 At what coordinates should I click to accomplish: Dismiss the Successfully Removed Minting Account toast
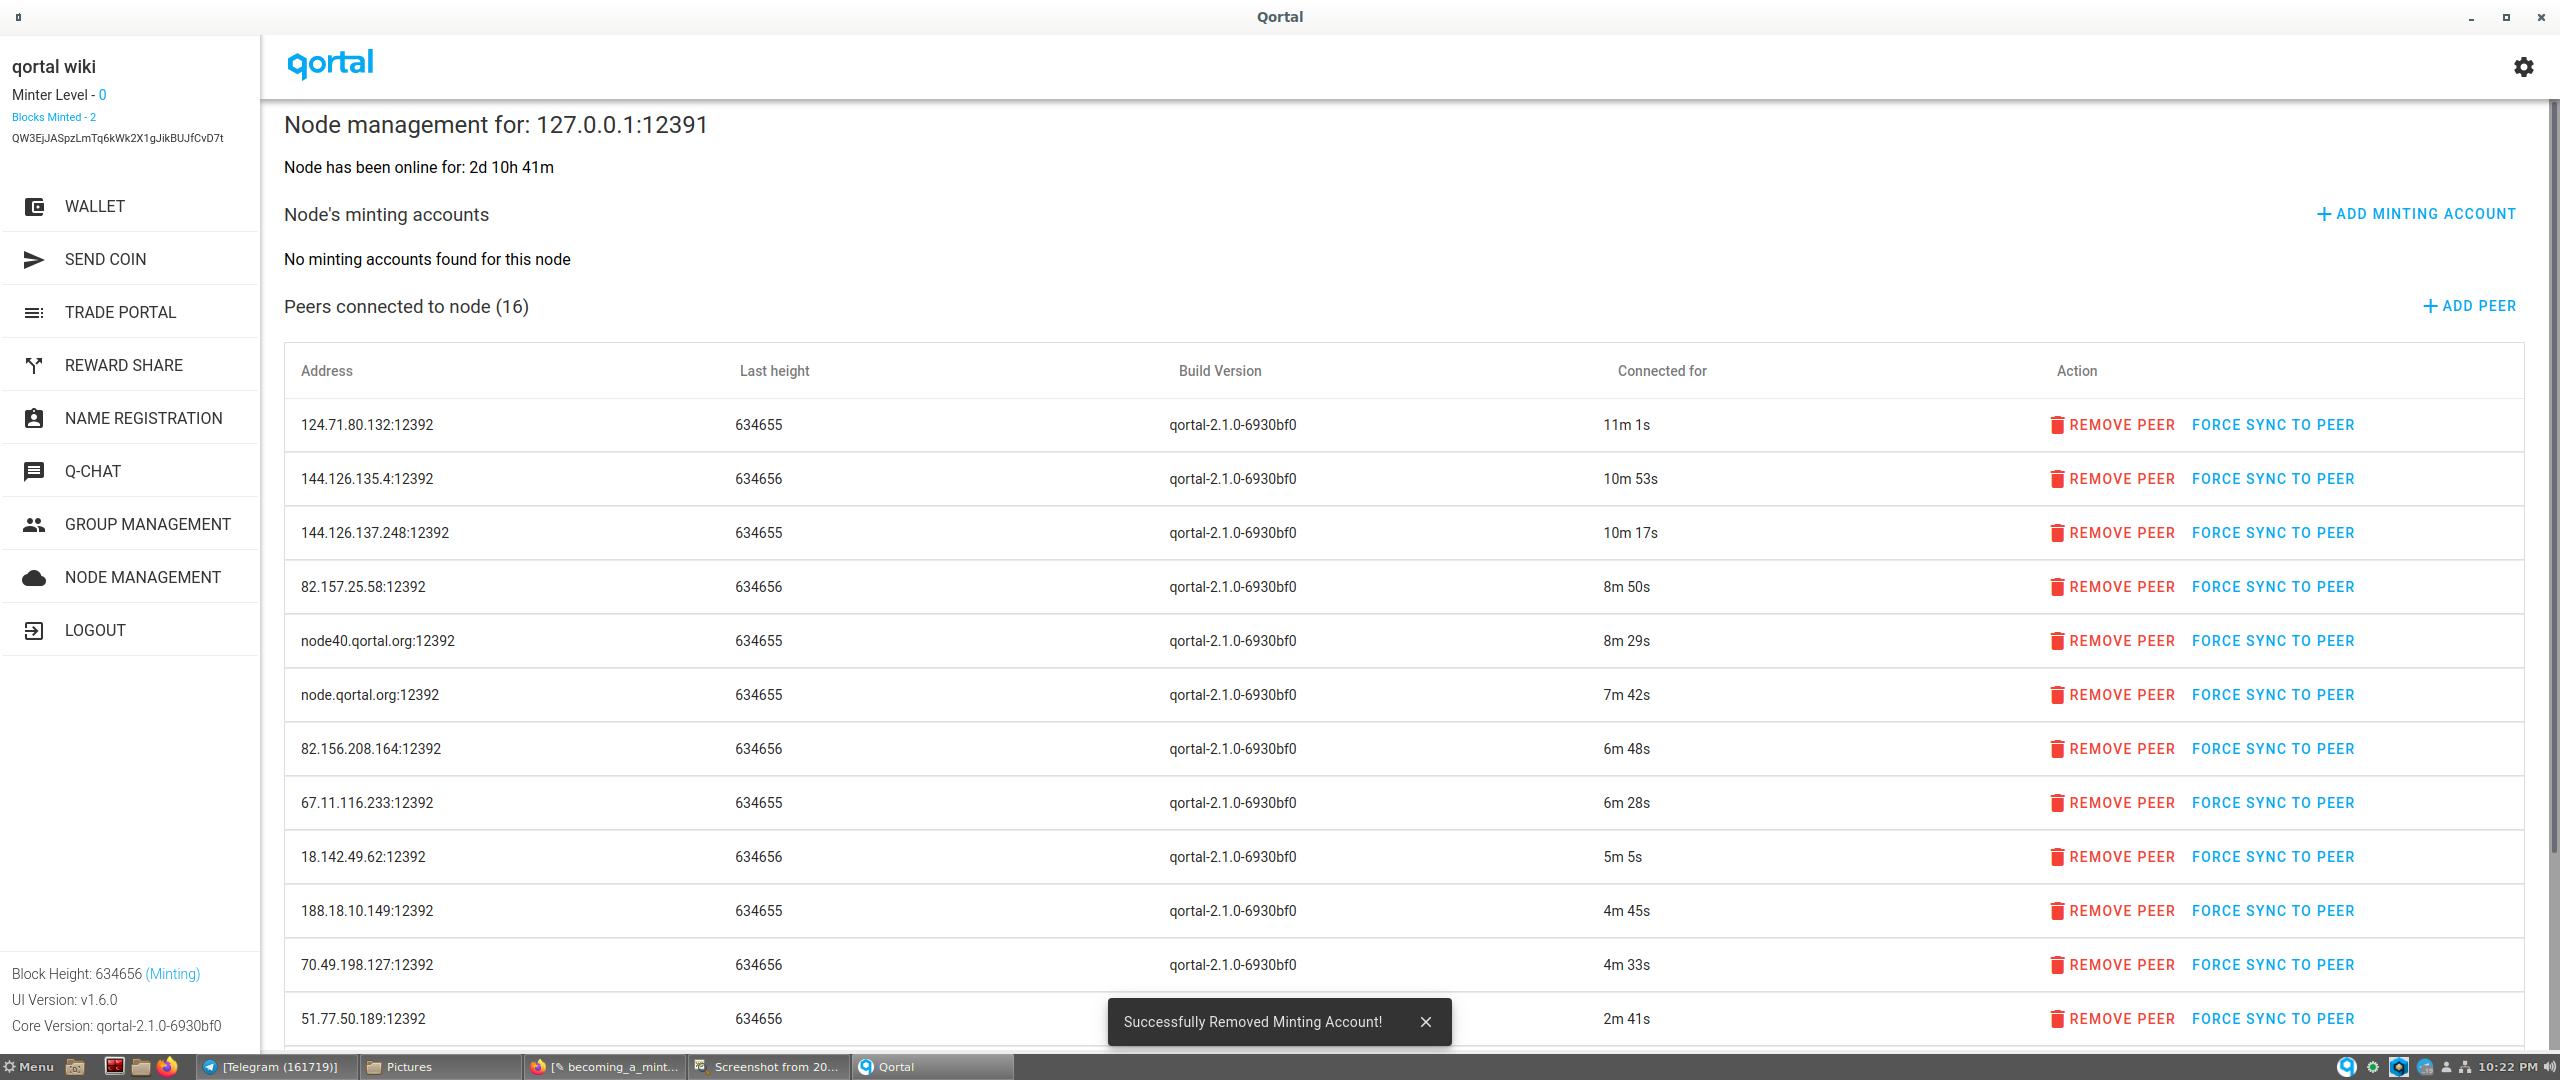tap(1426, 1022)
